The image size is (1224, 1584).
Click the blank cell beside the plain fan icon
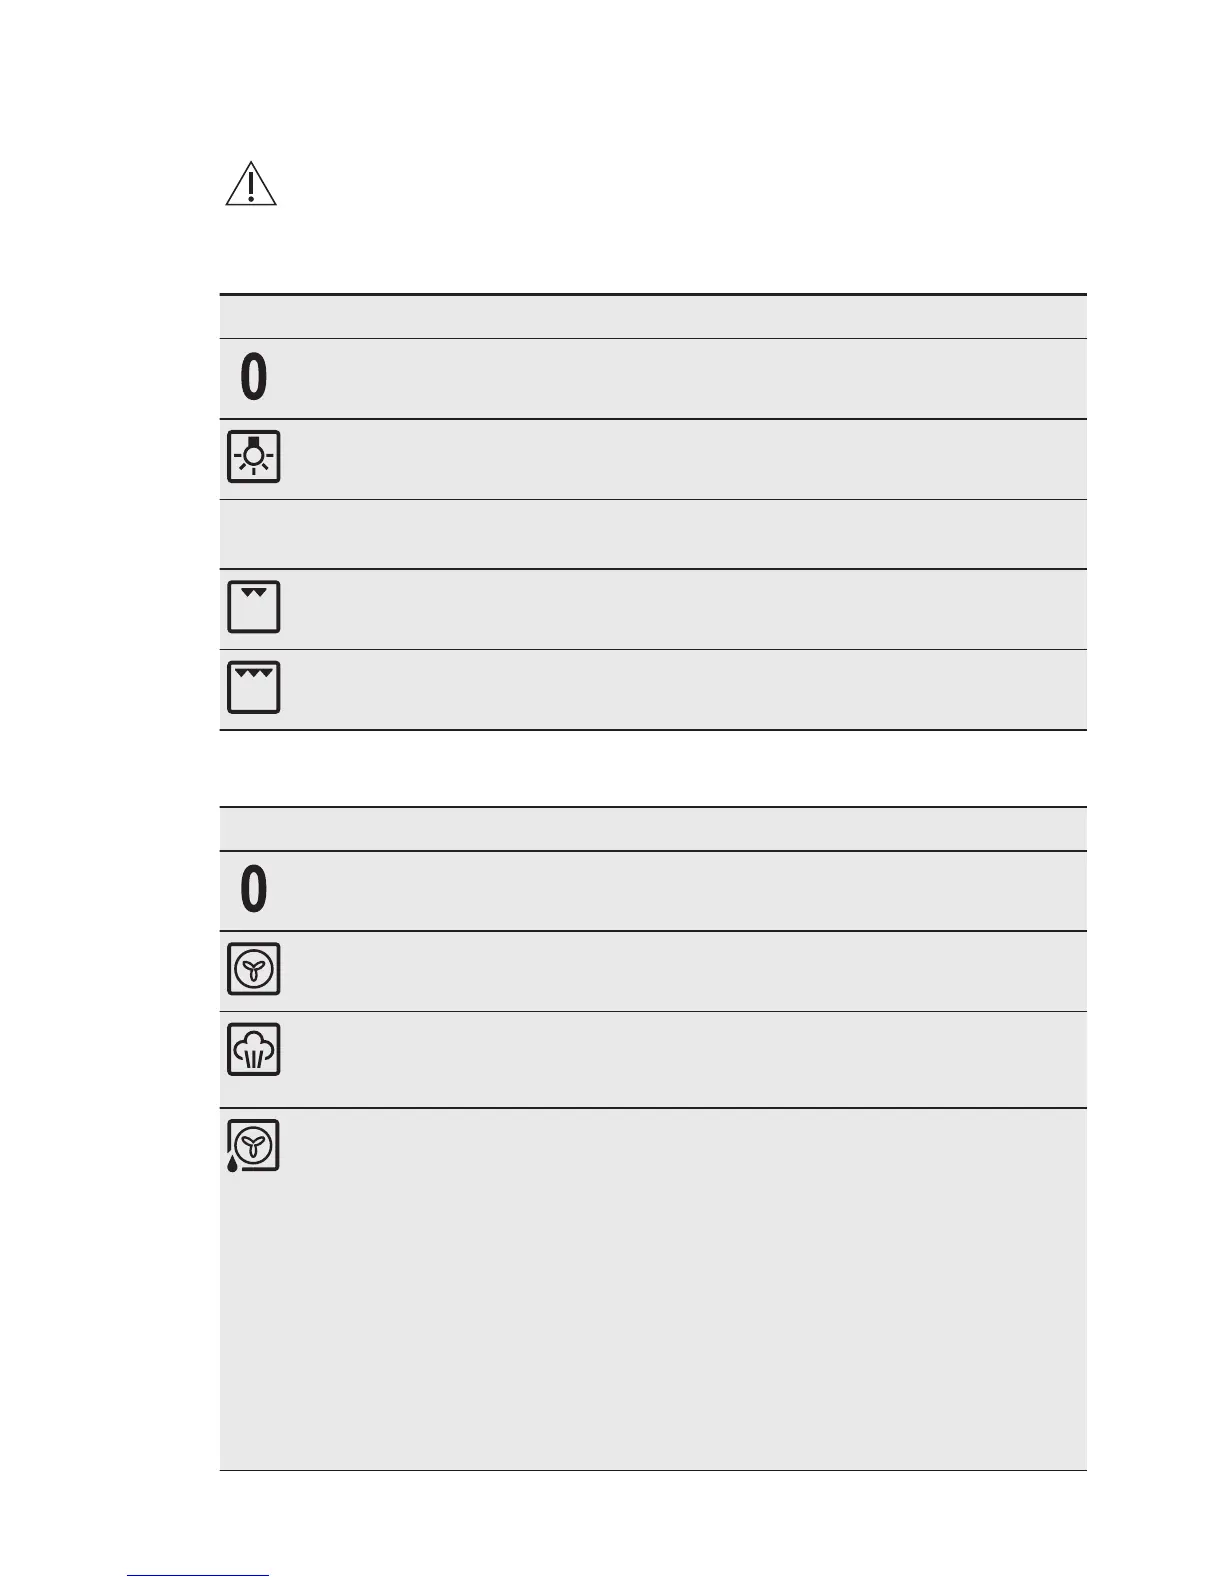[x=688, y=971]
